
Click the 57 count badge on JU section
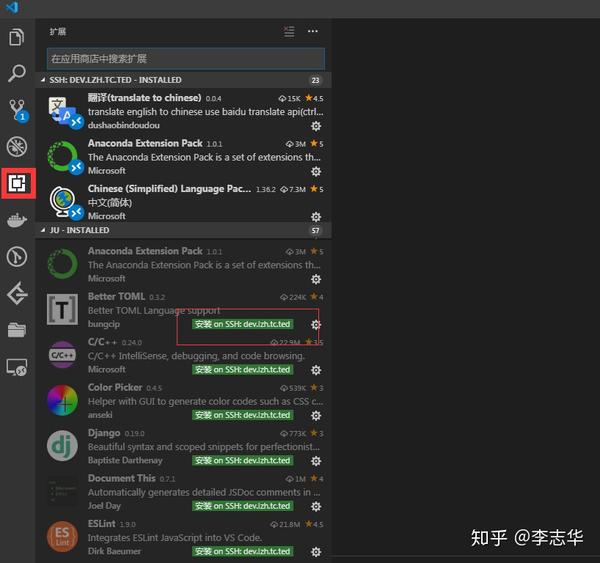pos(315,230)
